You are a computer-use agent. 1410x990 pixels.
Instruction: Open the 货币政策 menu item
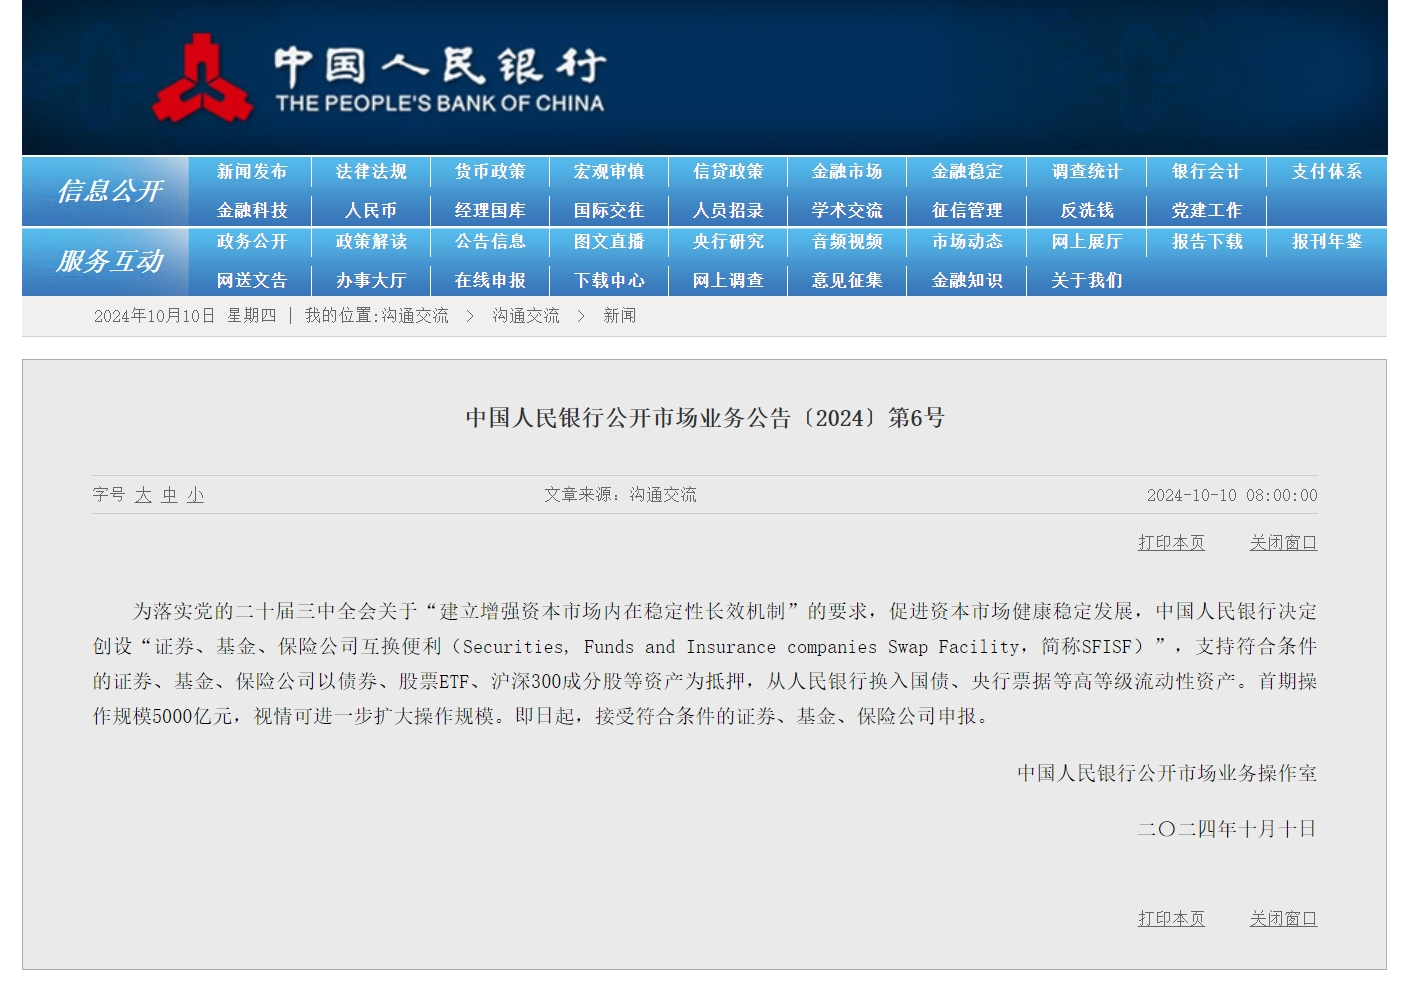click(x=489, y=172)
